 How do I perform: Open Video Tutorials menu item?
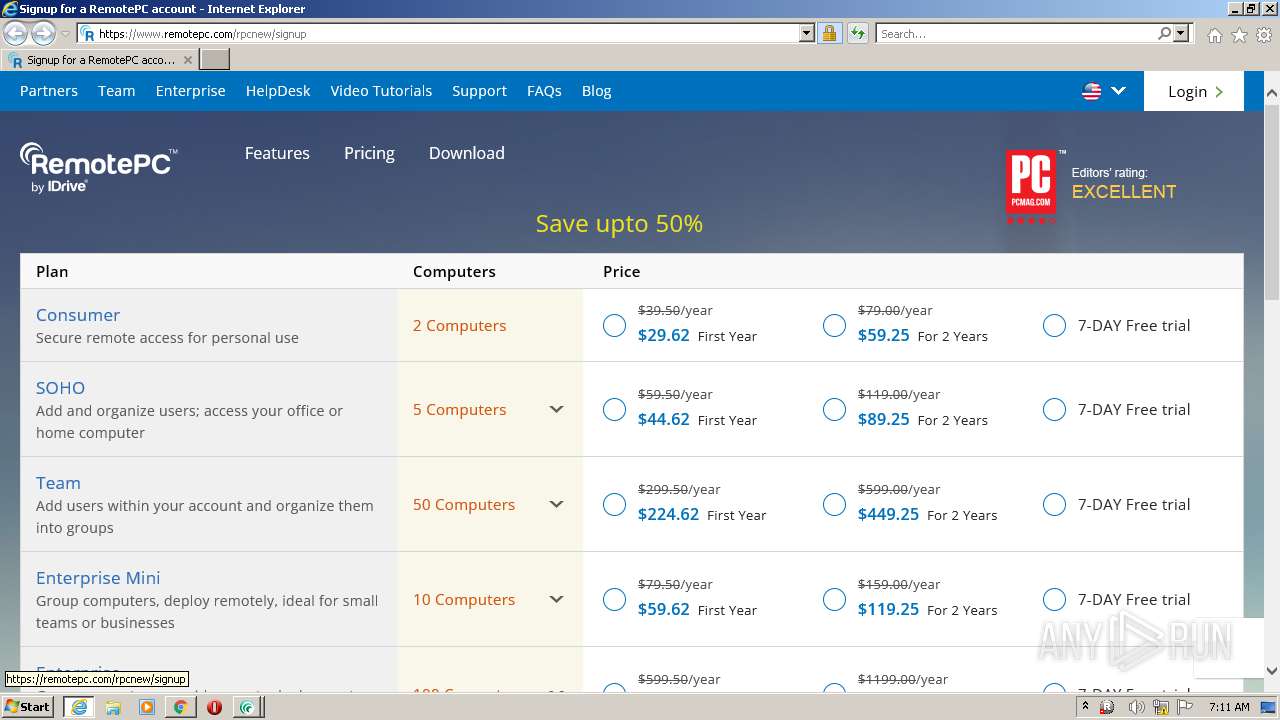click(381, 91)
